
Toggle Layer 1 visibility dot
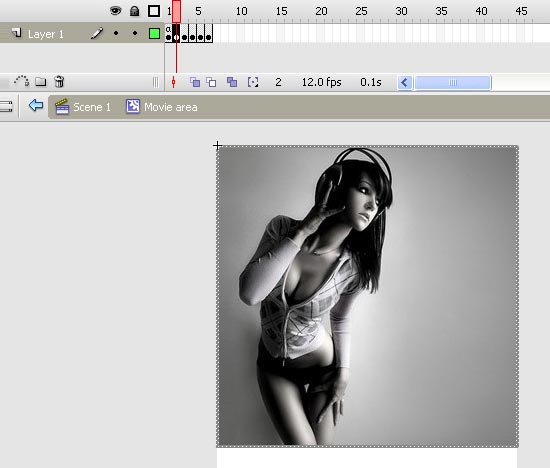116,33
